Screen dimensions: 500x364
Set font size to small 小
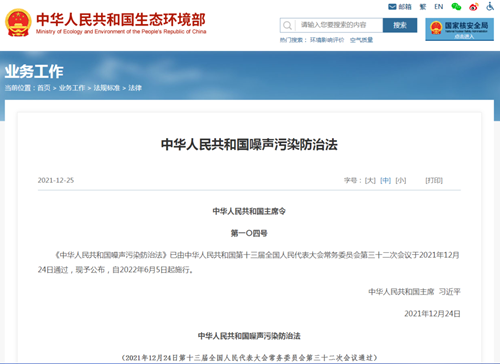401,180
